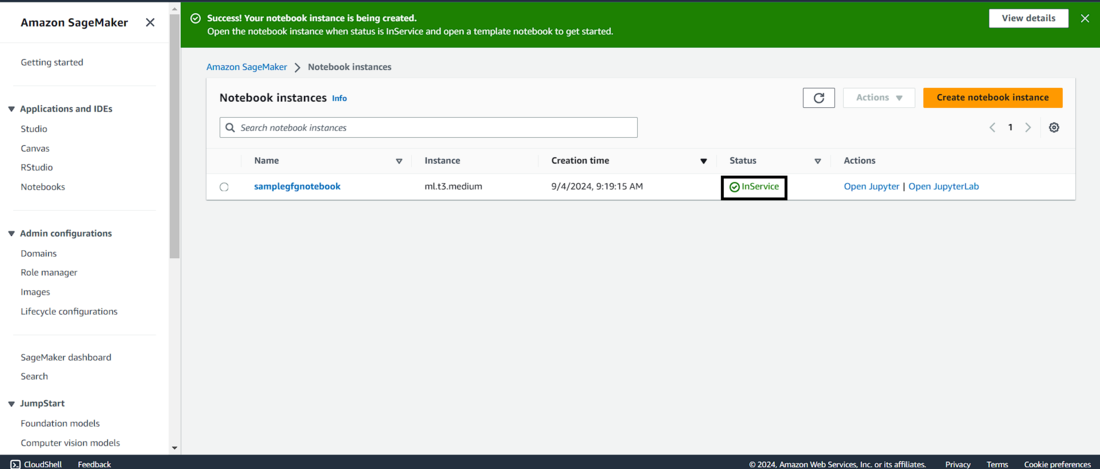Sort by Creation time column arrow

(704, 161)
